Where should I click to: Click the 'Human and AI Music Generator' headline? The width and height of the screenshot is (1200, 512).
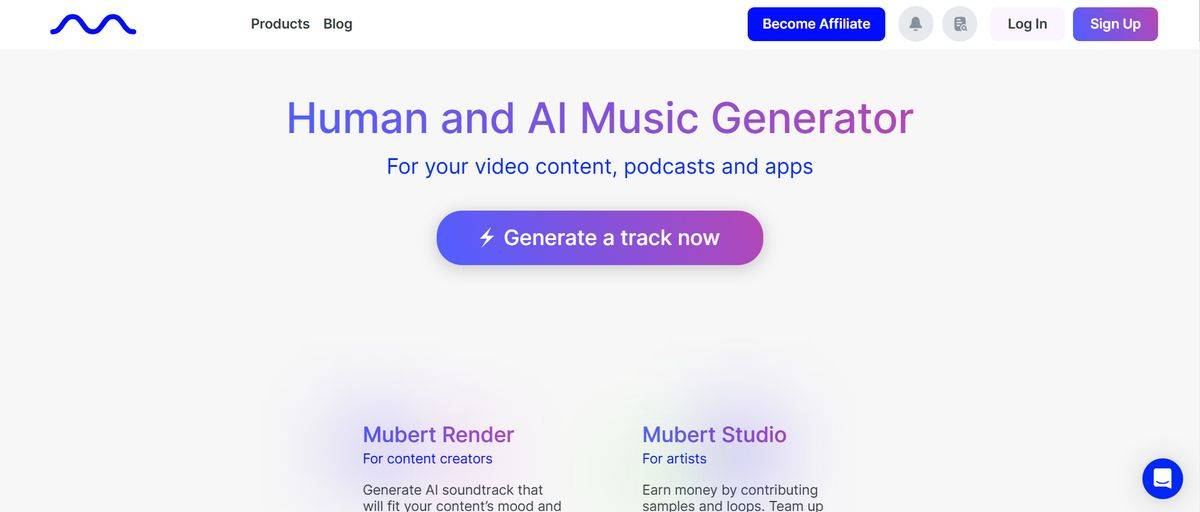[x=600, y=118]
